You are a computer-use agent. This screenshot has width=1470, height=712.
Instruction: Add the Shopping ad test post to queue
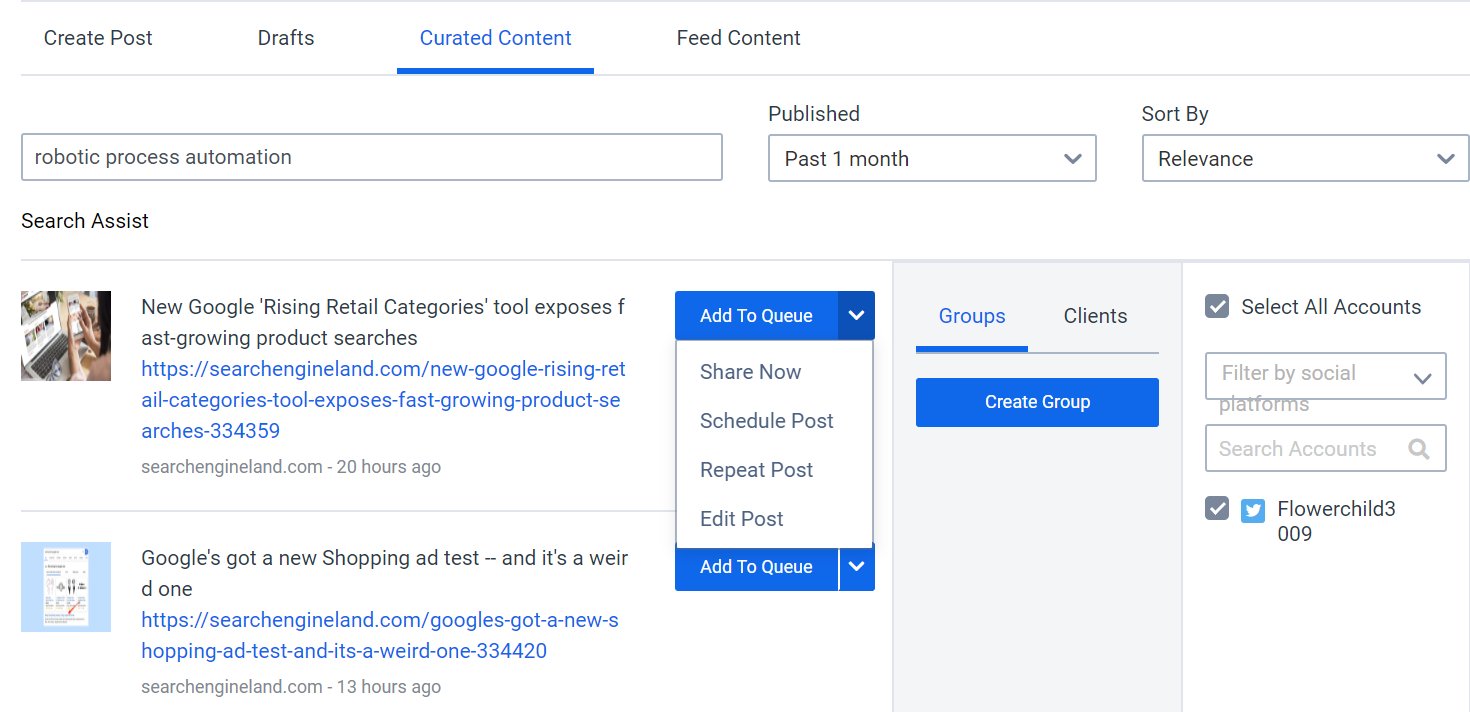point(756,567)
